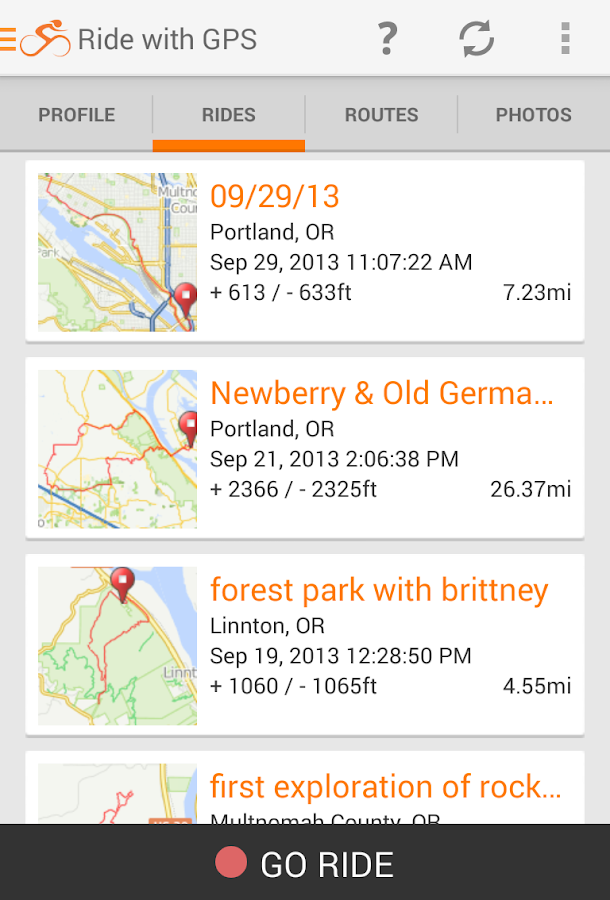Switch to the PROFILE tab

tap(76, 115)
